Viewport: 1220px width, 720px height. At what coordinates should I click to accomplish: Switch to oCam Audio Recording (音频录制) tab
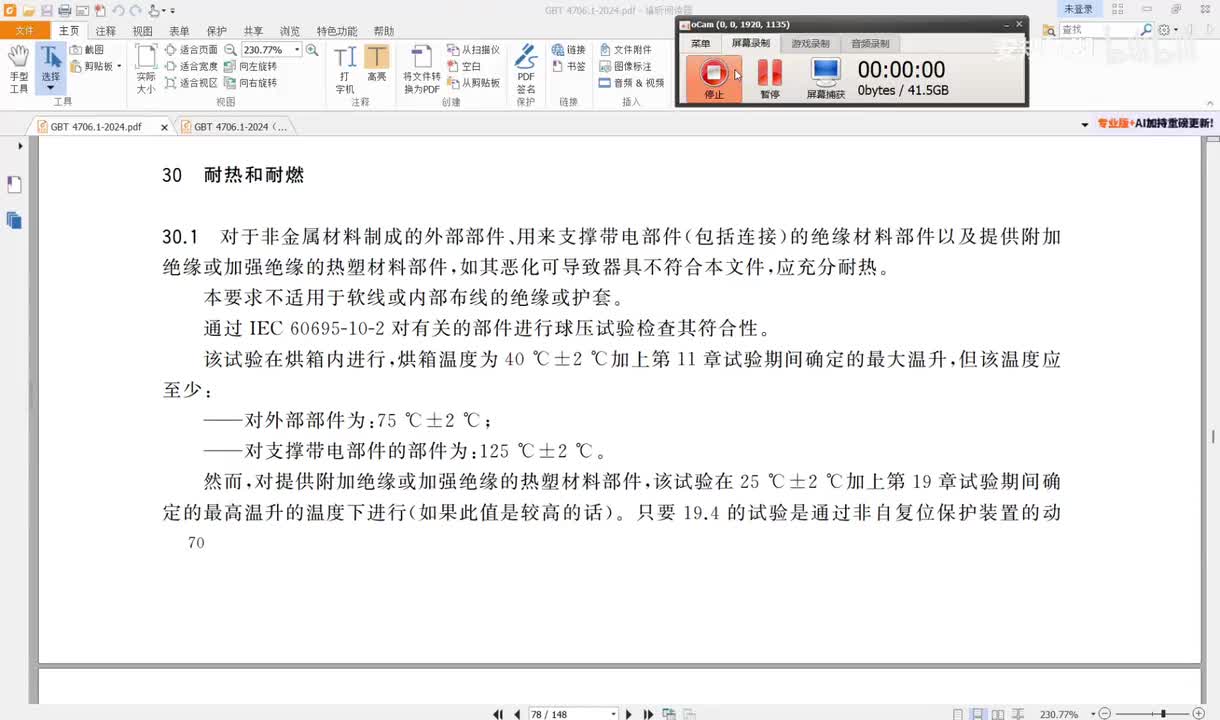pyautogui.click(x=870, y=44)
